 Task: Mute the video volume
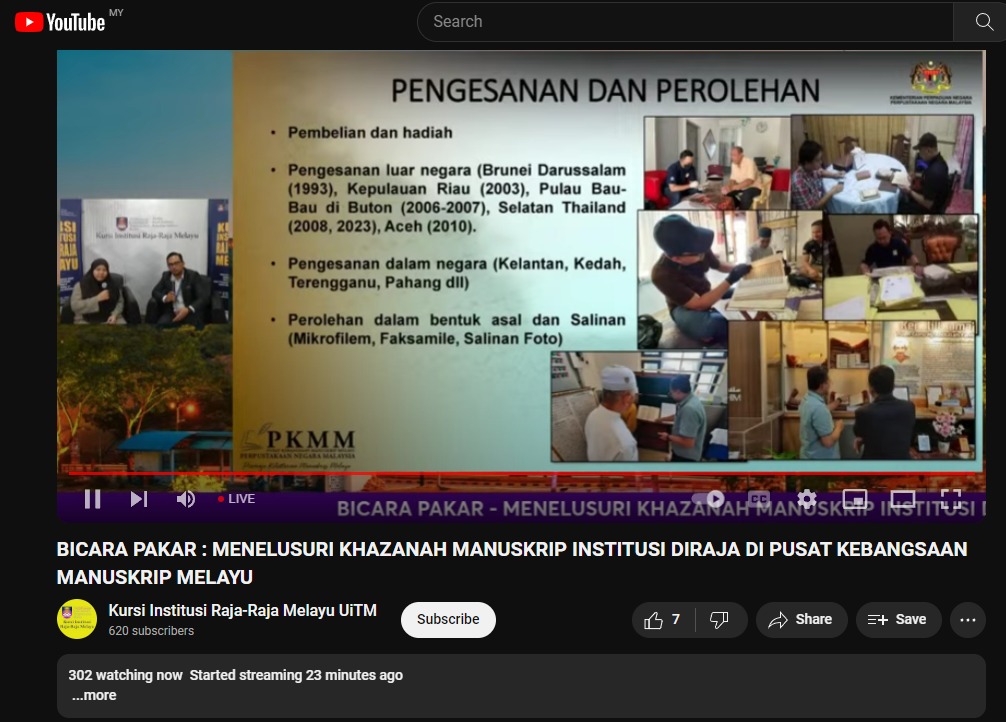186,498
